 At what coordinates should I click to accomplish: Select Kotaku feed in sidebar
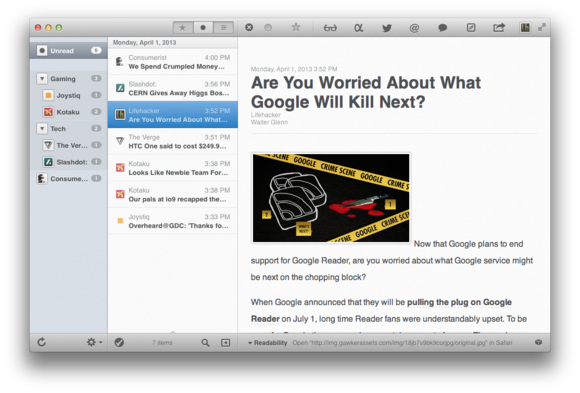click(69, 112)
